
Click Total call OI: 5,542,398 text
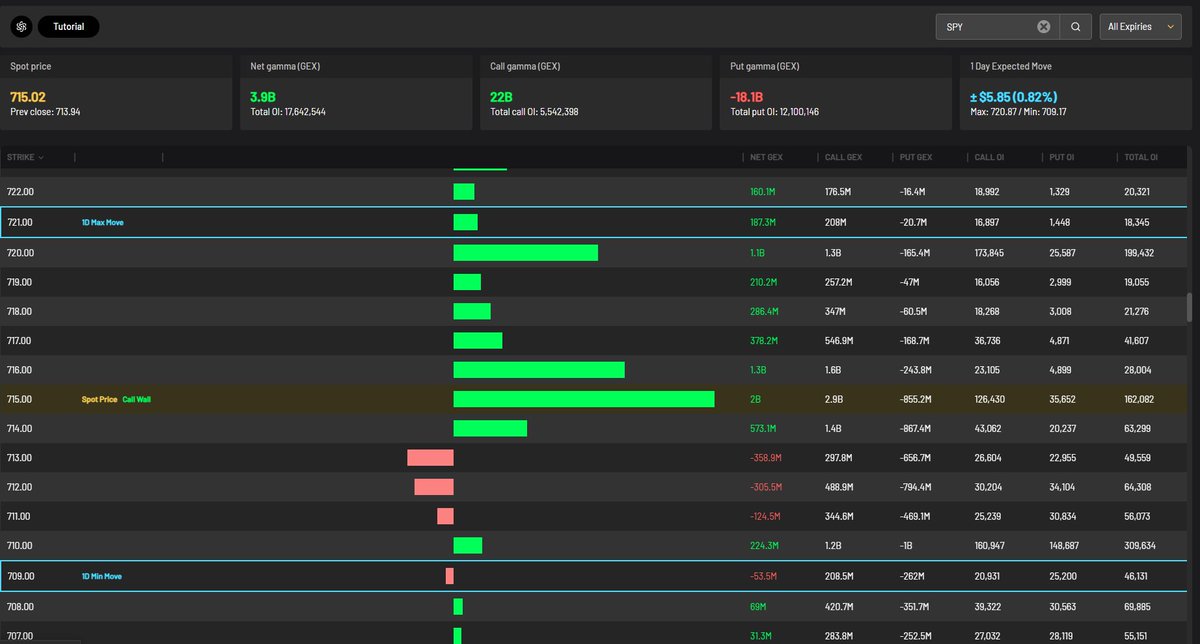coord(534,112)
